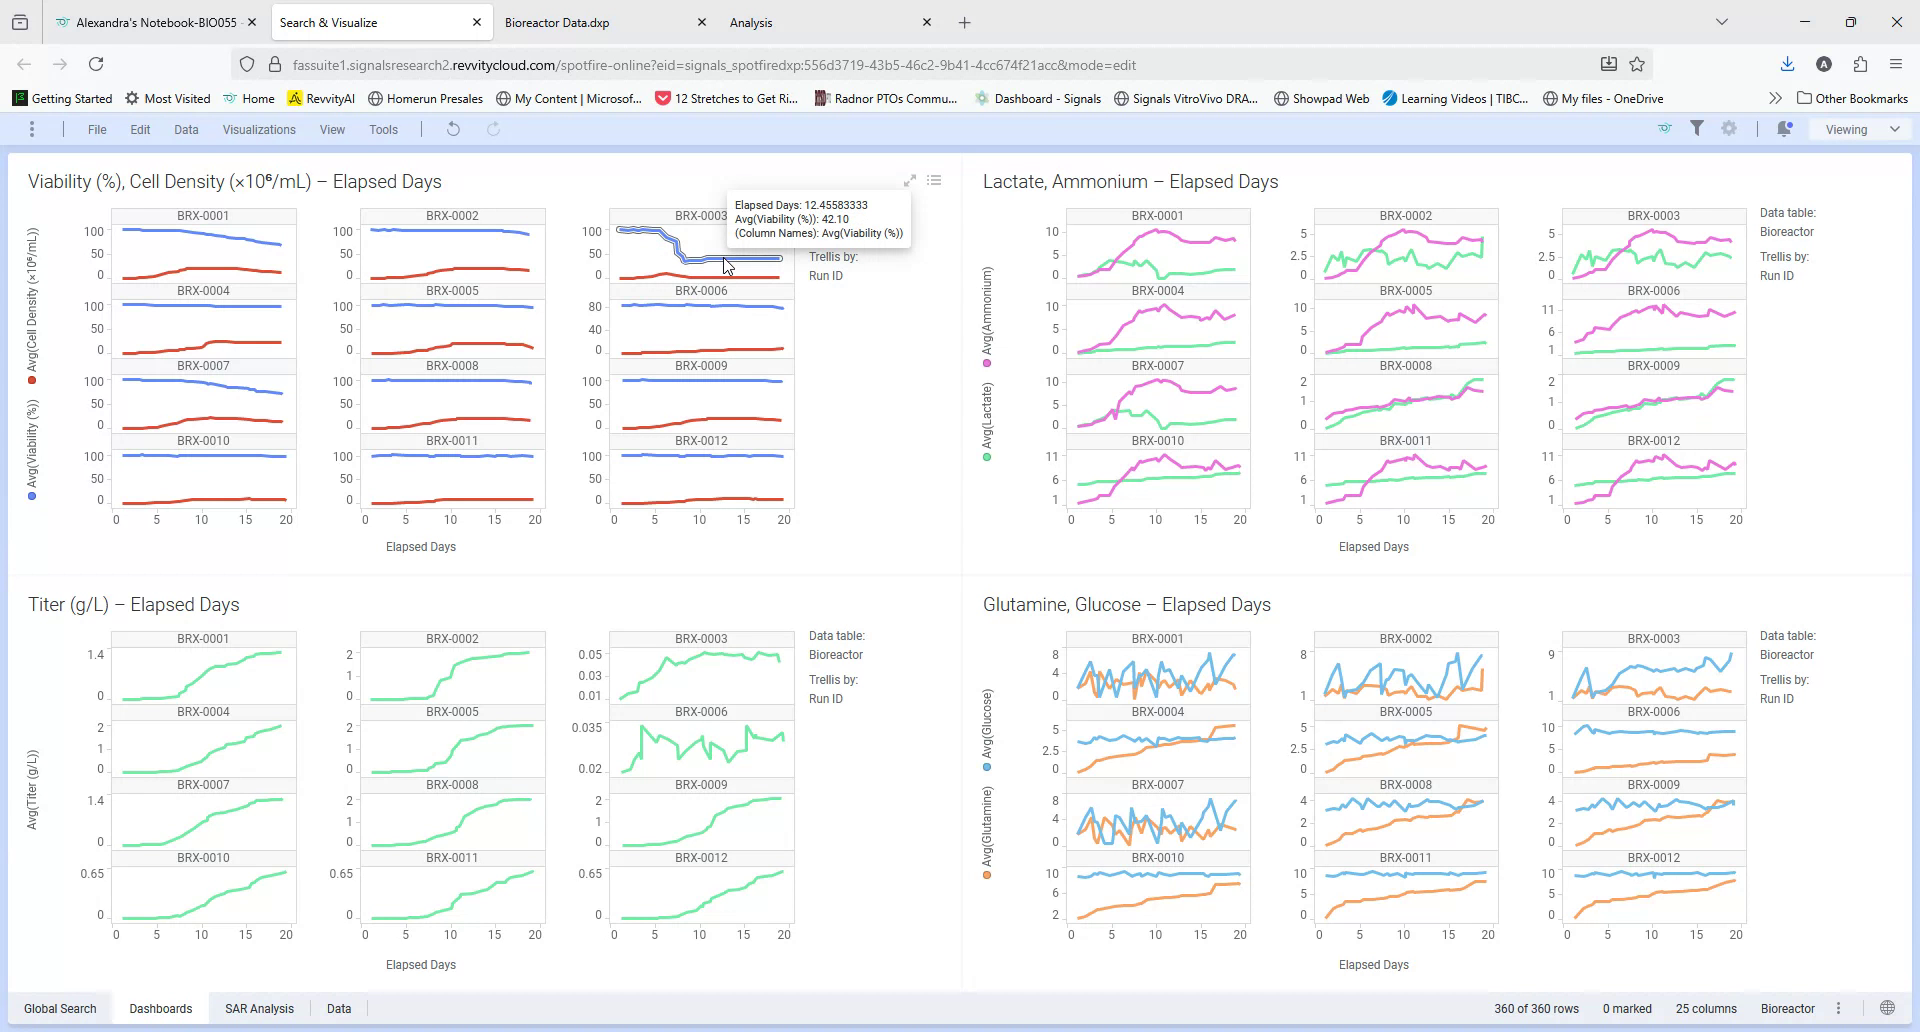Show more bookmarks via double chevron
The width and height of the screenshot is (1920, 1032).
coord(1775,98)
